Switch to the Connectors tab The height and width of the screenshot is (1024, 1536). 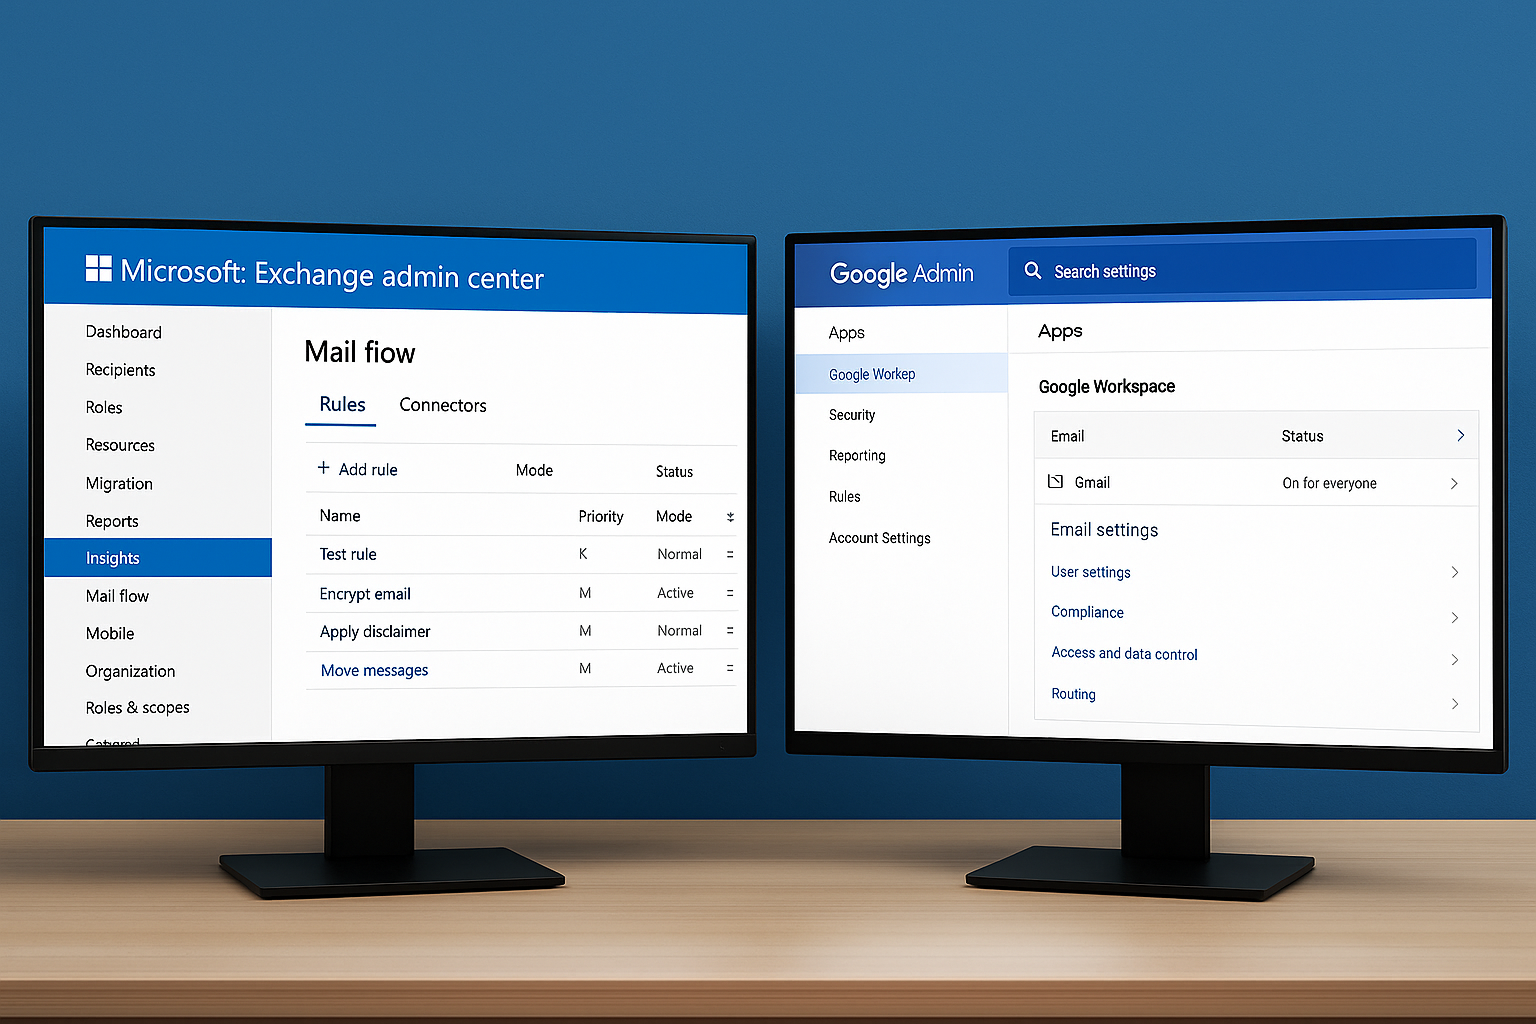443,405
